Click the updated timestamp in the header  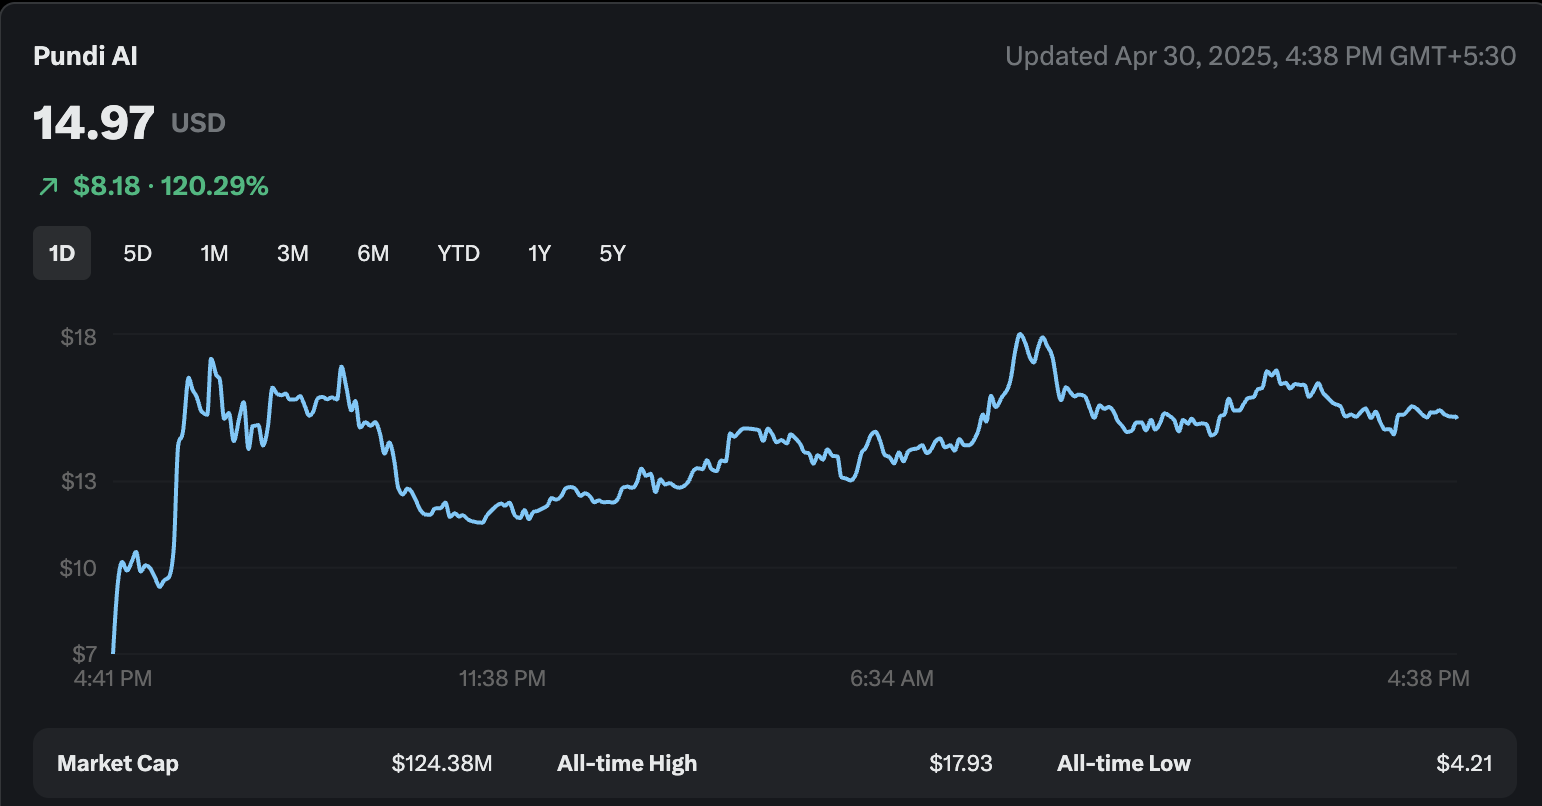pyautogui.click(x=1260, y=56)
